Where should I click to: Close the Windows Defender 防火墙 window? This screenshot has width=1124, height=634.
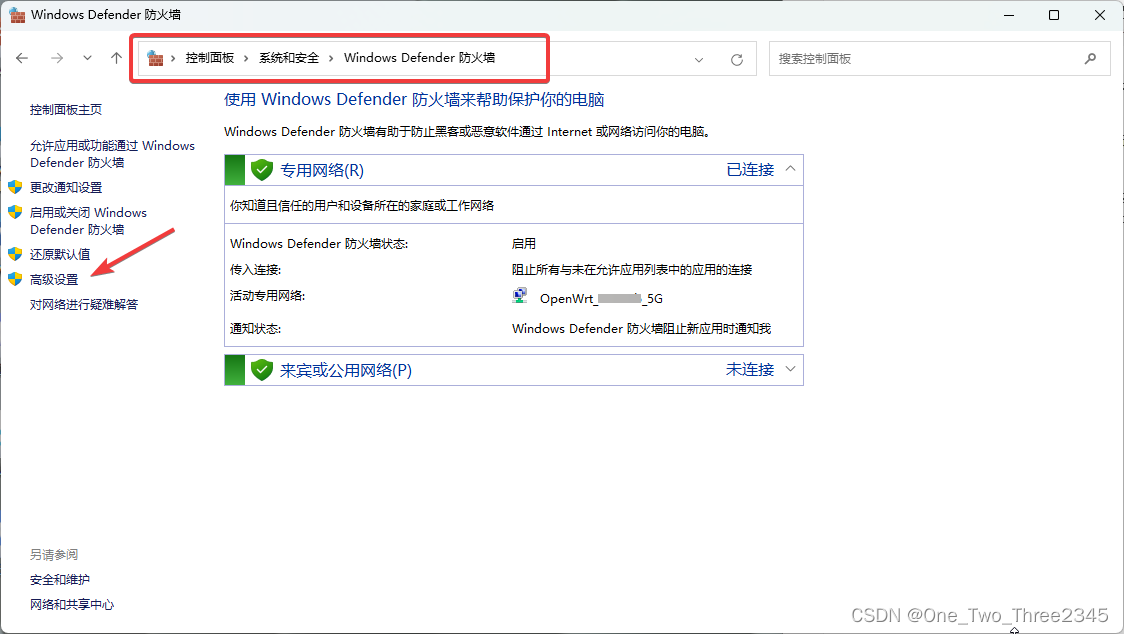tap(1100, 15)
